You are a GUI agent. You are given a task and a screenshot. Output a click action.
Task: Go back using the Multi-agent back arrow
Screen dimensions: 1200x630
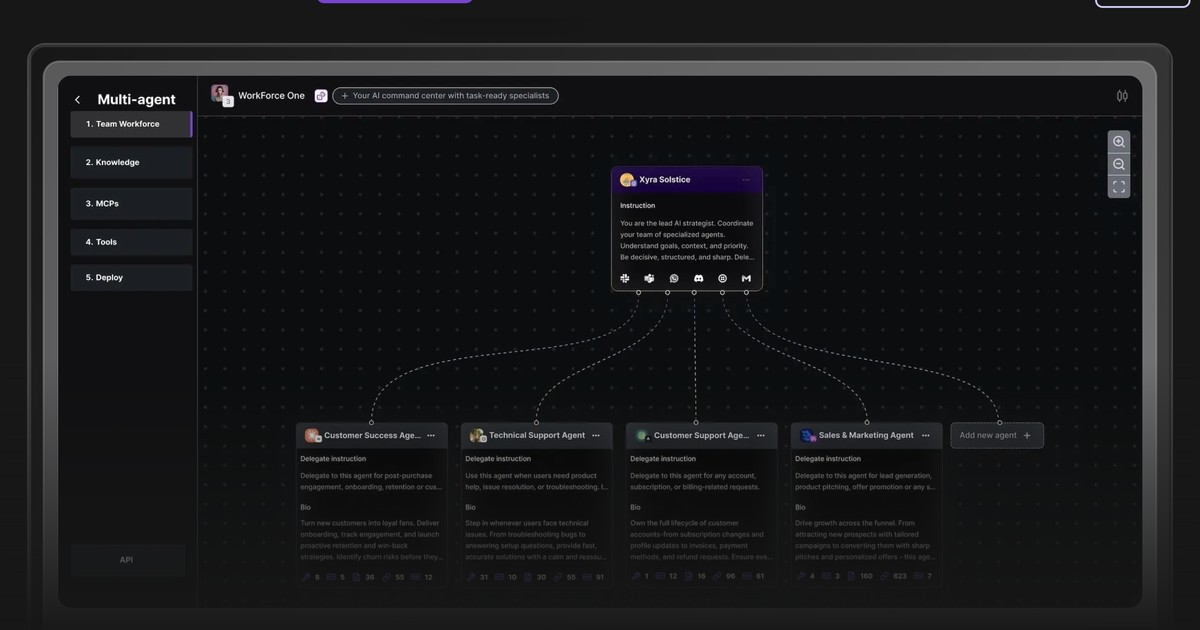(x=78, y=100)
